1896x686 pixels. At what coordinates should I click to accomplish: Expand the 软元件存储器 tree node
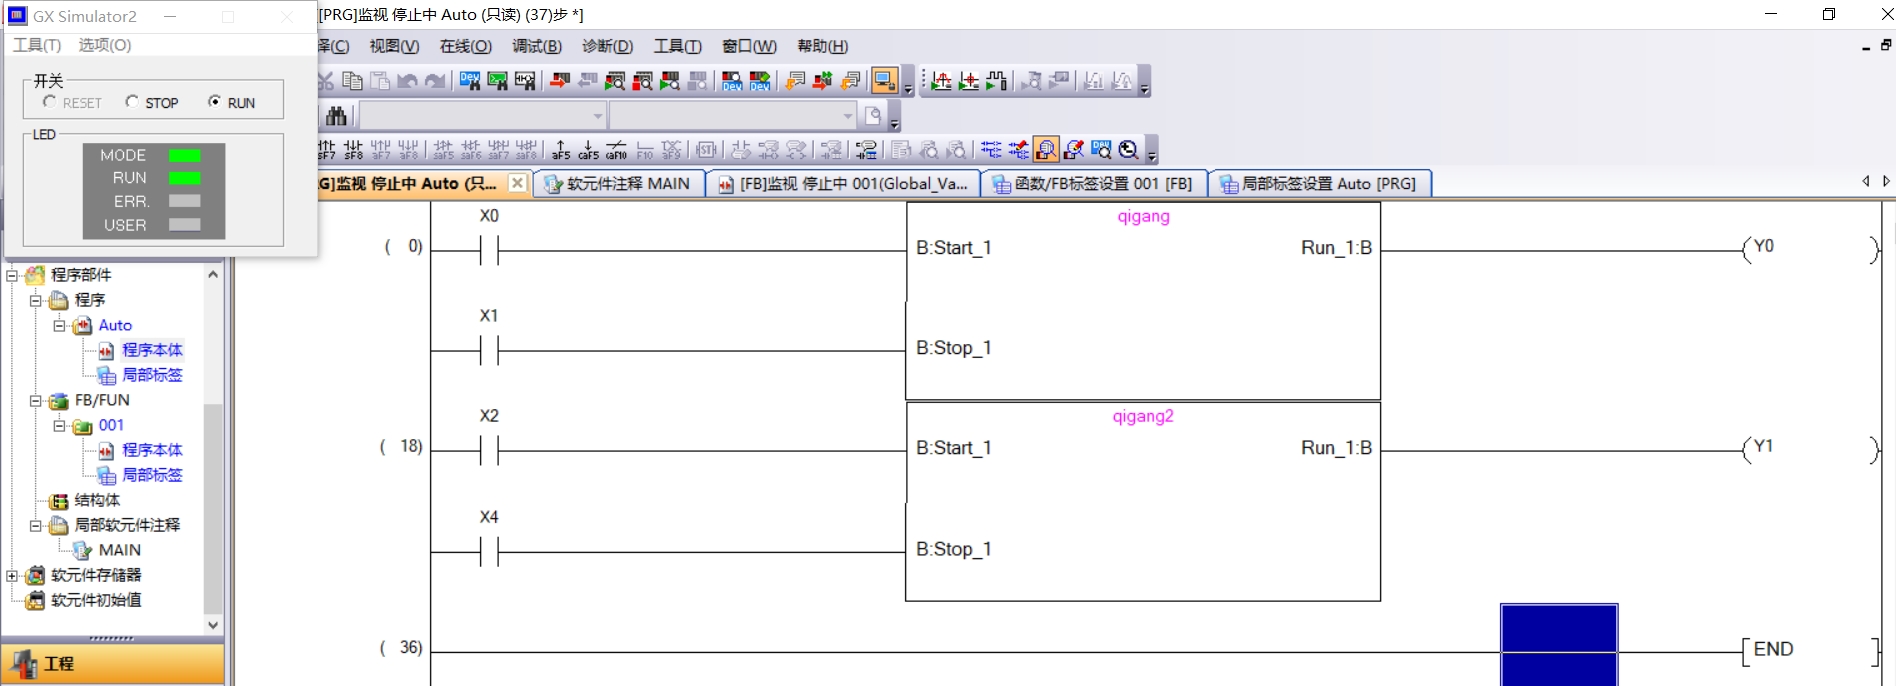point(12,576)
